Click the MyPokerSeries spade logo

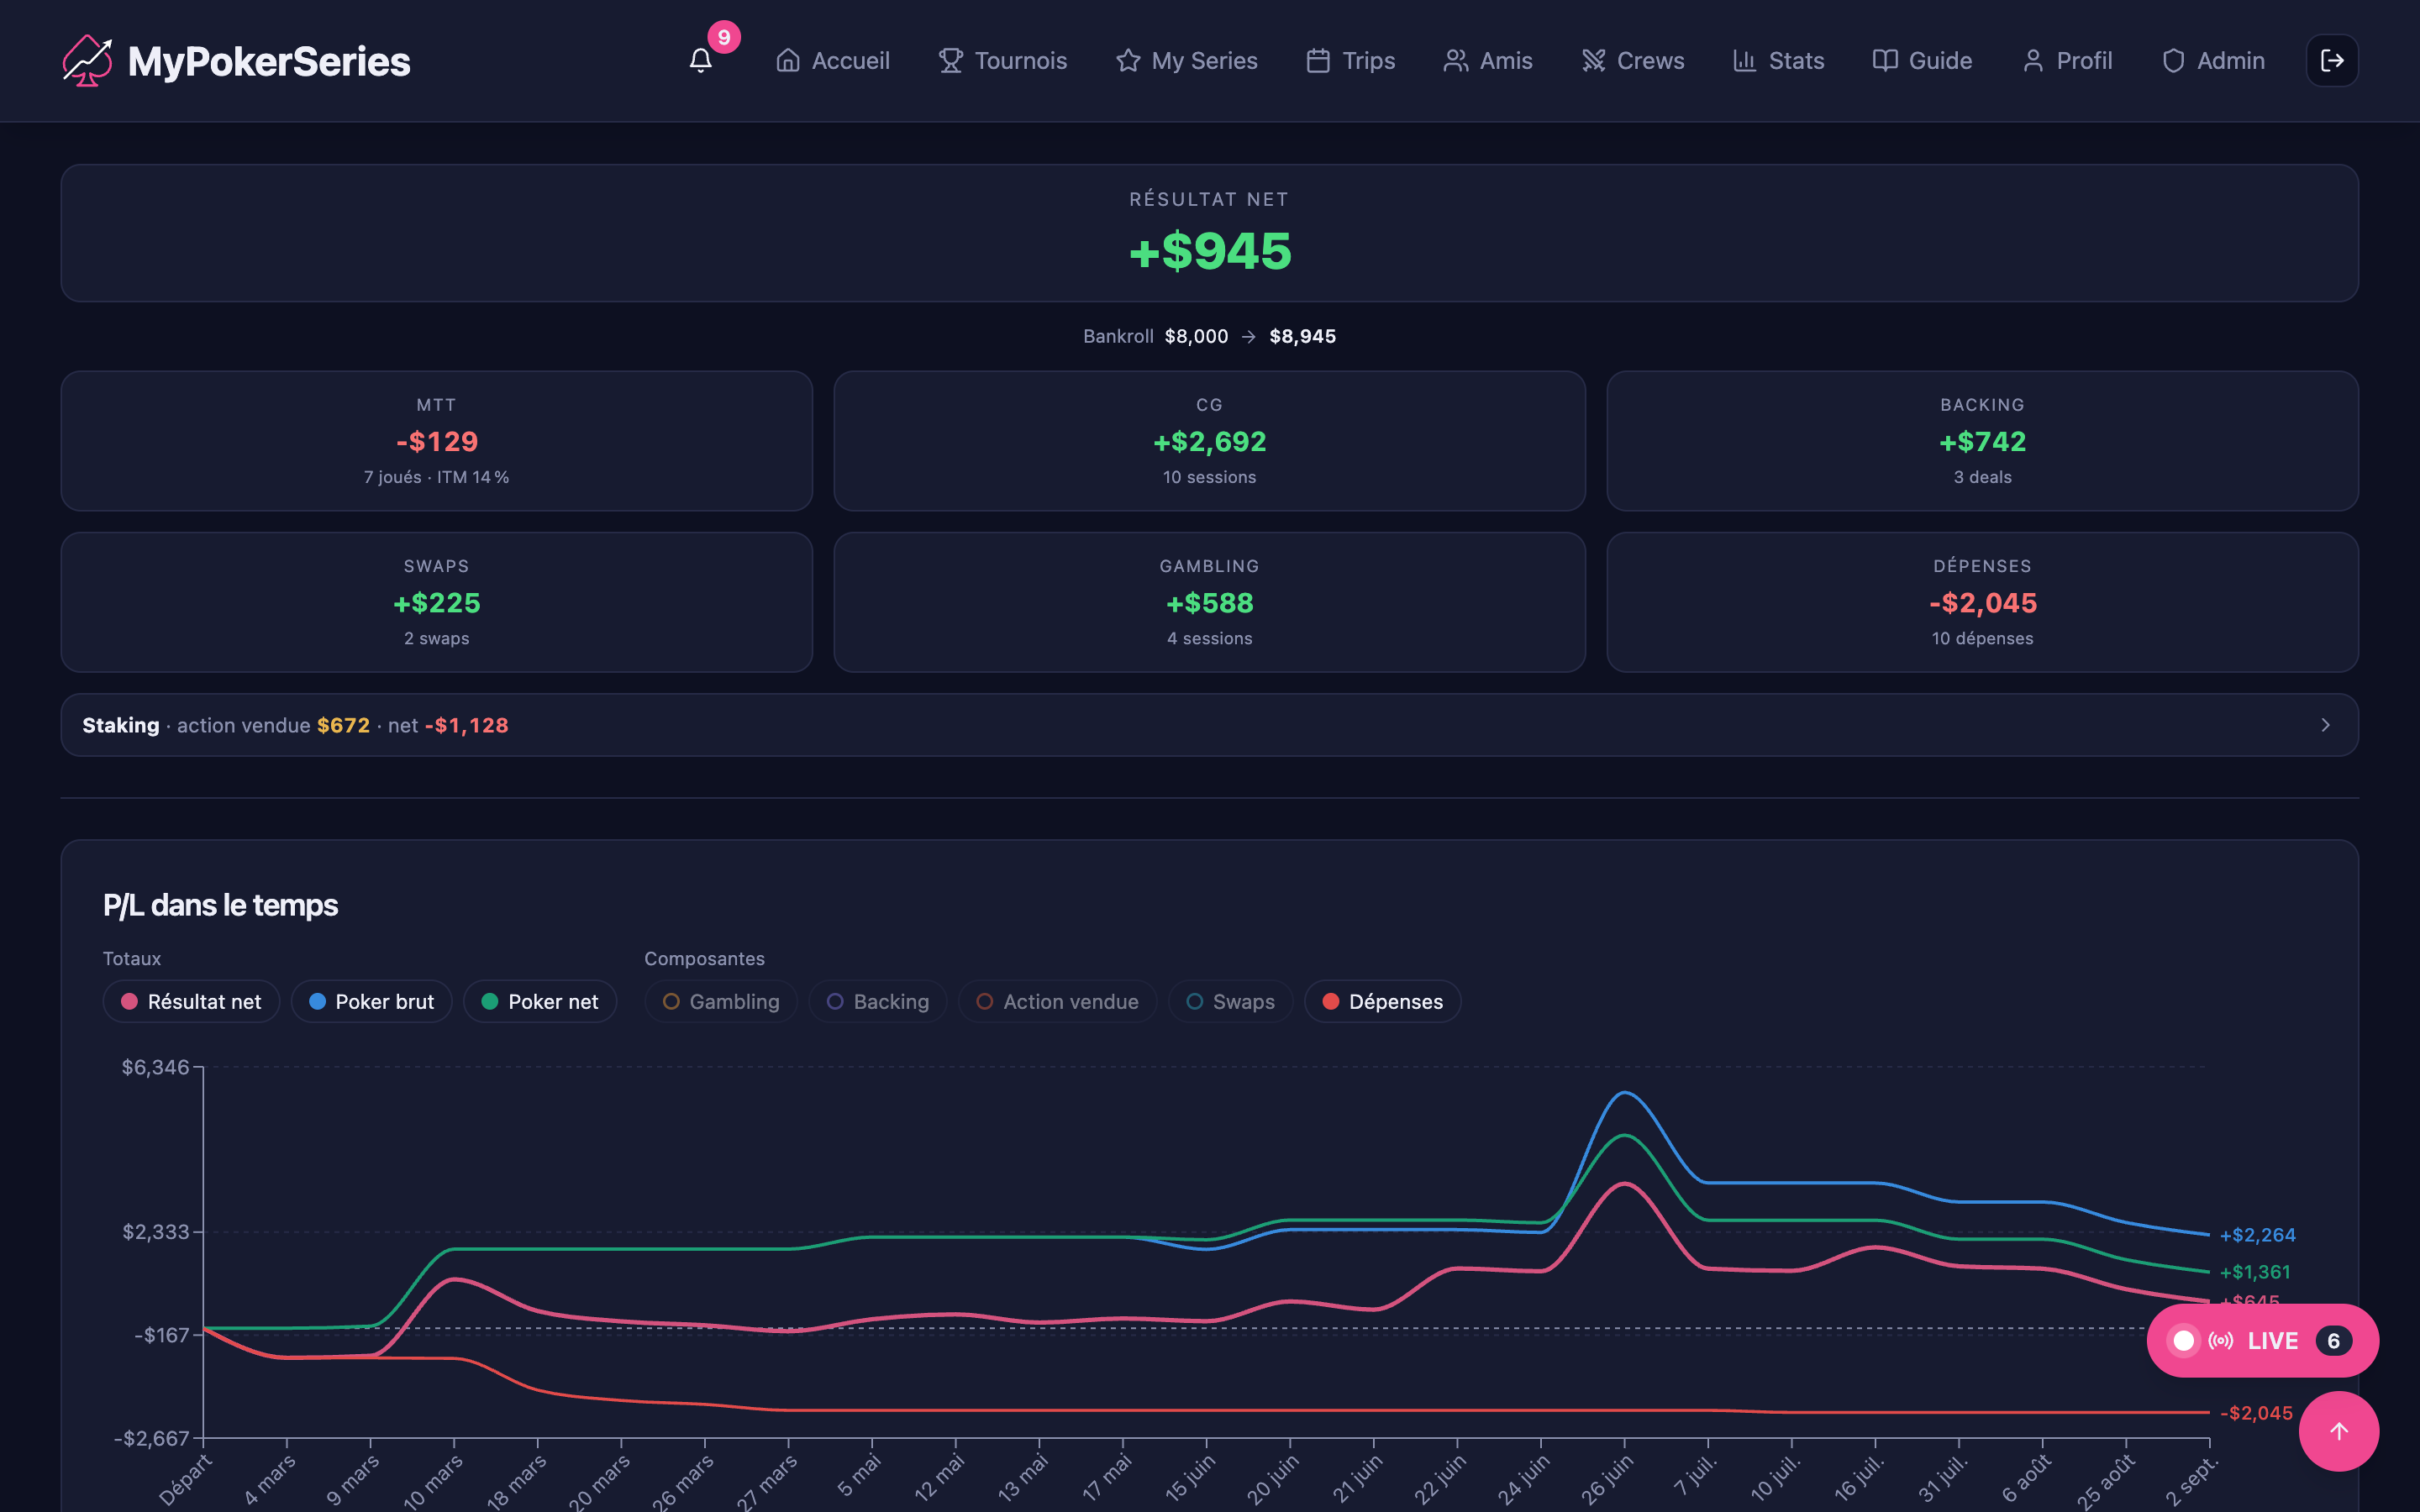[x=87, y=61]
